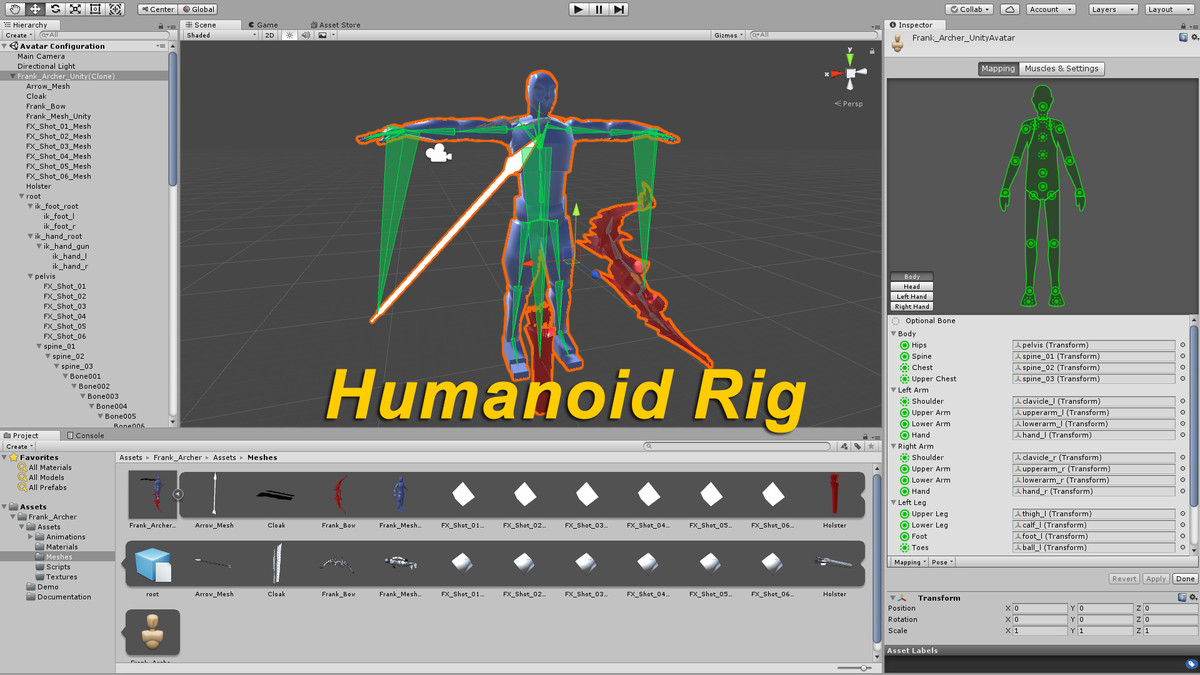Viewport: 1200px width, 675px height.
Task: Open the Layers dropdown
Action: pyautogui.click(x=1112, y=9)
